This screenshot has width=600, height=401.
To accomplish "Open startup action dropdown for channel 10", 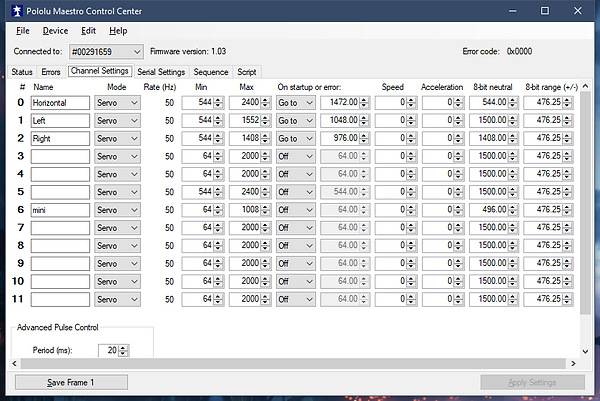I will (296, 281).
